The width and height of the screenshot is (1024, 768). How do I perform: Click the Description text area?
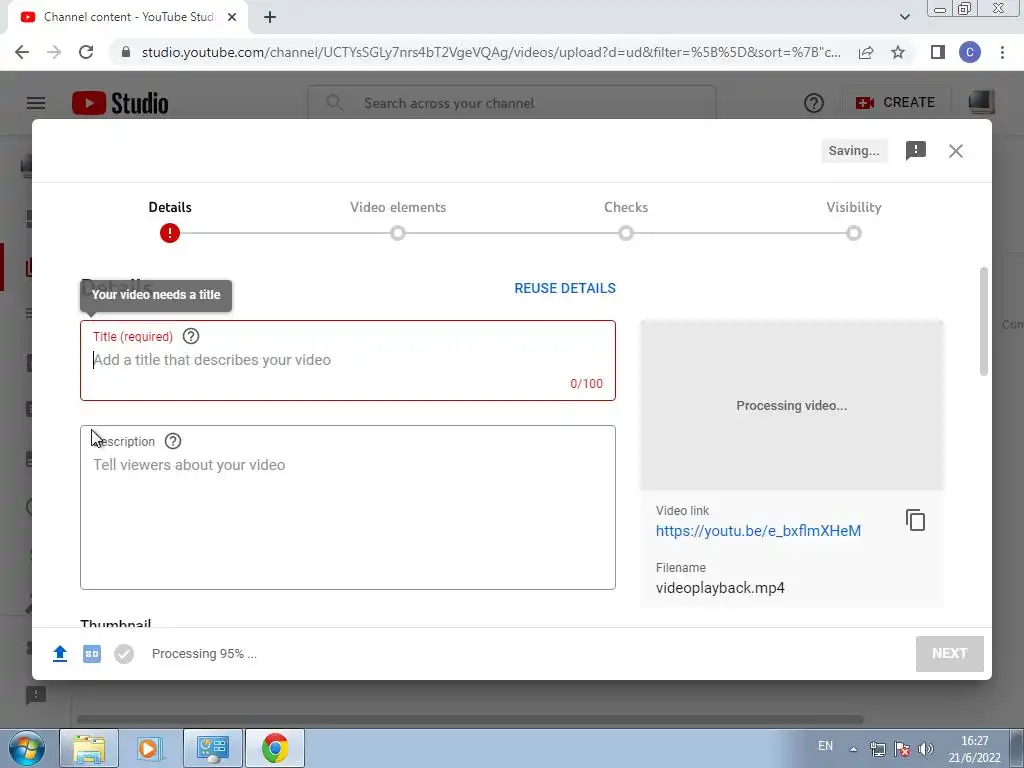348,507
